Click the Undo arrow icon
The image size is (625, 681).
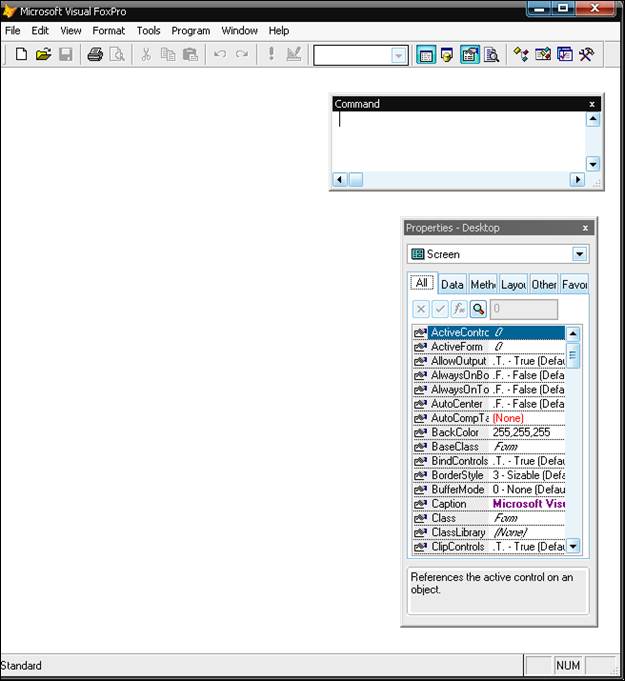(220, 54)
